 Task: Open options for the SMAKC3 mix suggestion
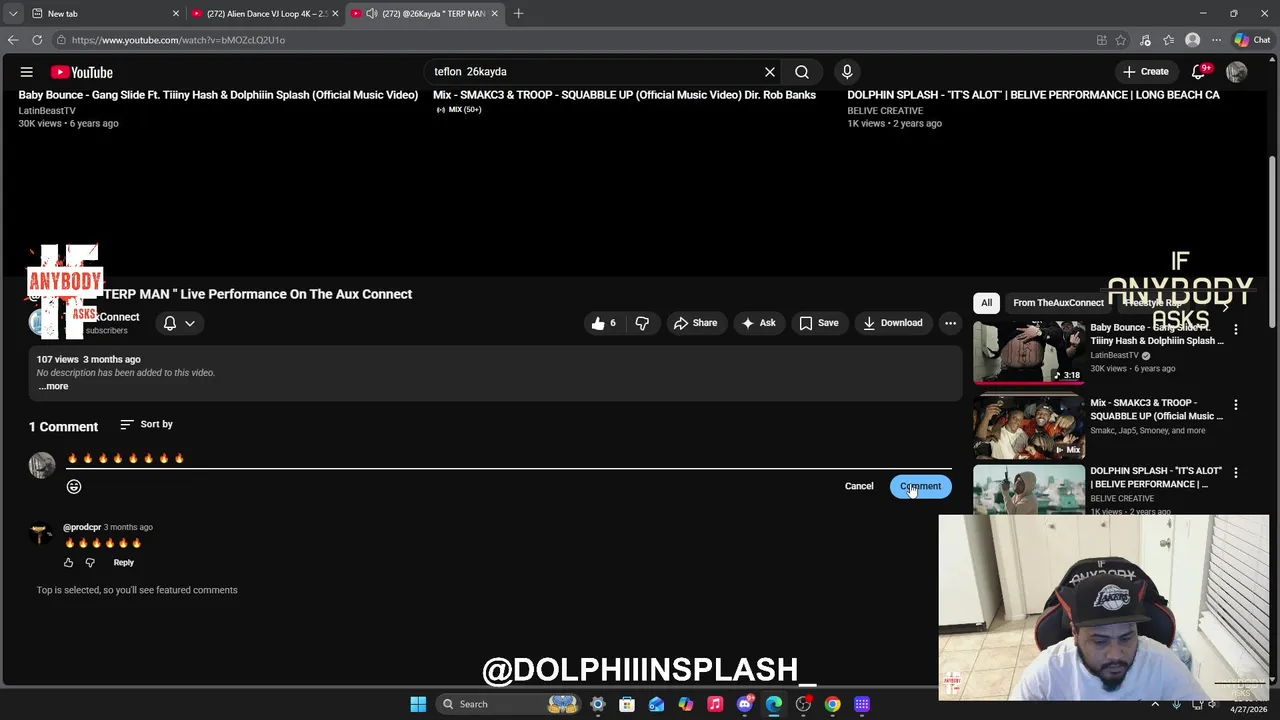[x=1236, y=405]
